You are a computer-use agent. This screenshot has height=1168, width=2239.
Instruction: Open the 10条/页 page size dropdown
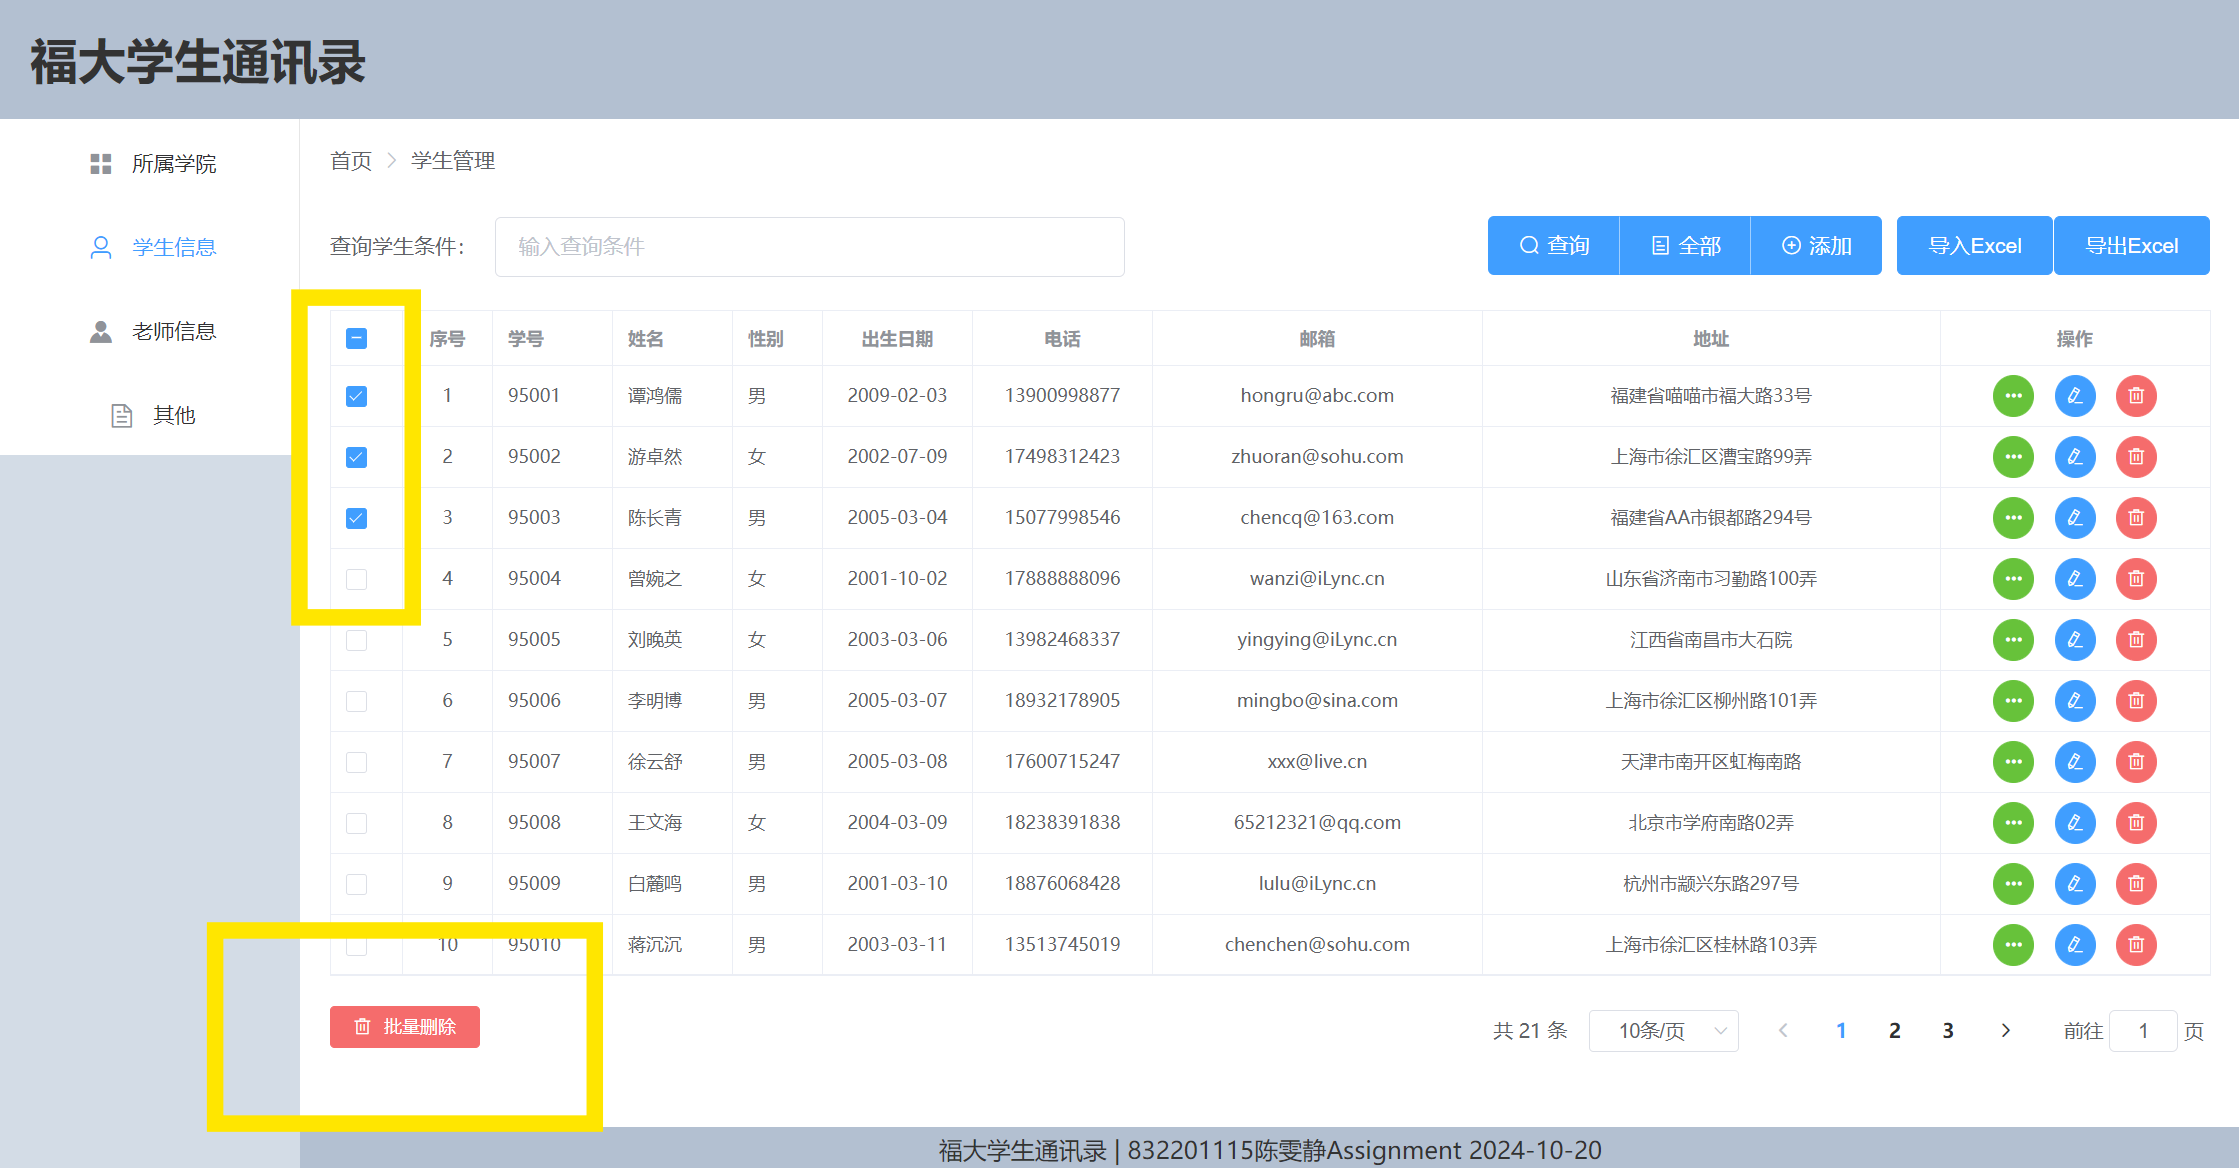point(1663,1031)
